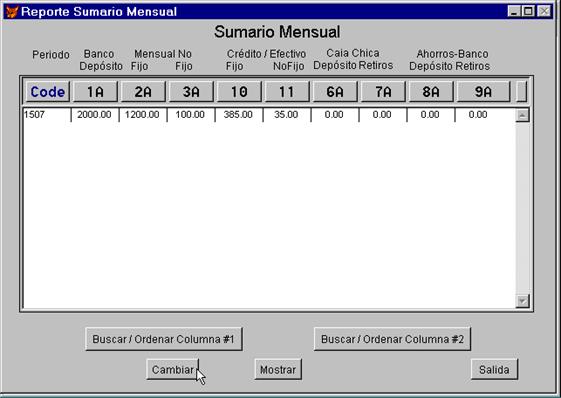561x398 pixels.
Task: Click the 100.00 value cell
Action: click(191, 115)
